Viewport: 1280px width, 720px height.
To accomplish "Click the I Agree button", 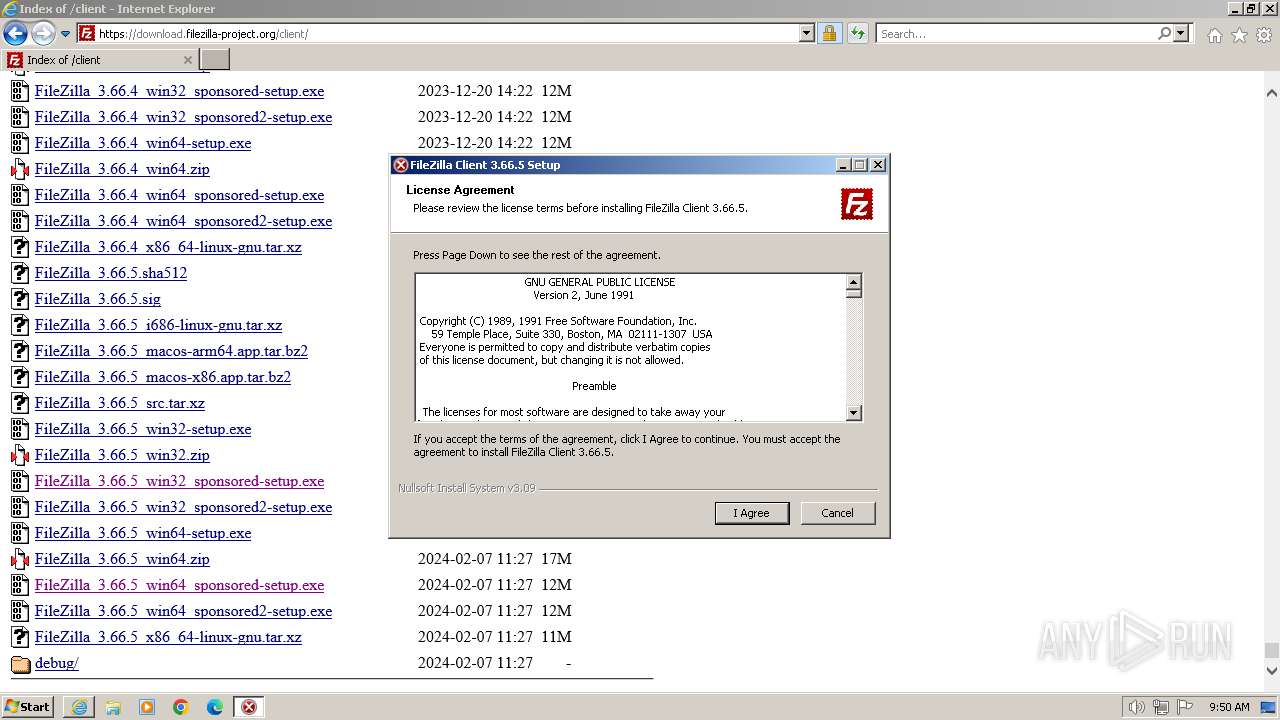I will point(752,513).
